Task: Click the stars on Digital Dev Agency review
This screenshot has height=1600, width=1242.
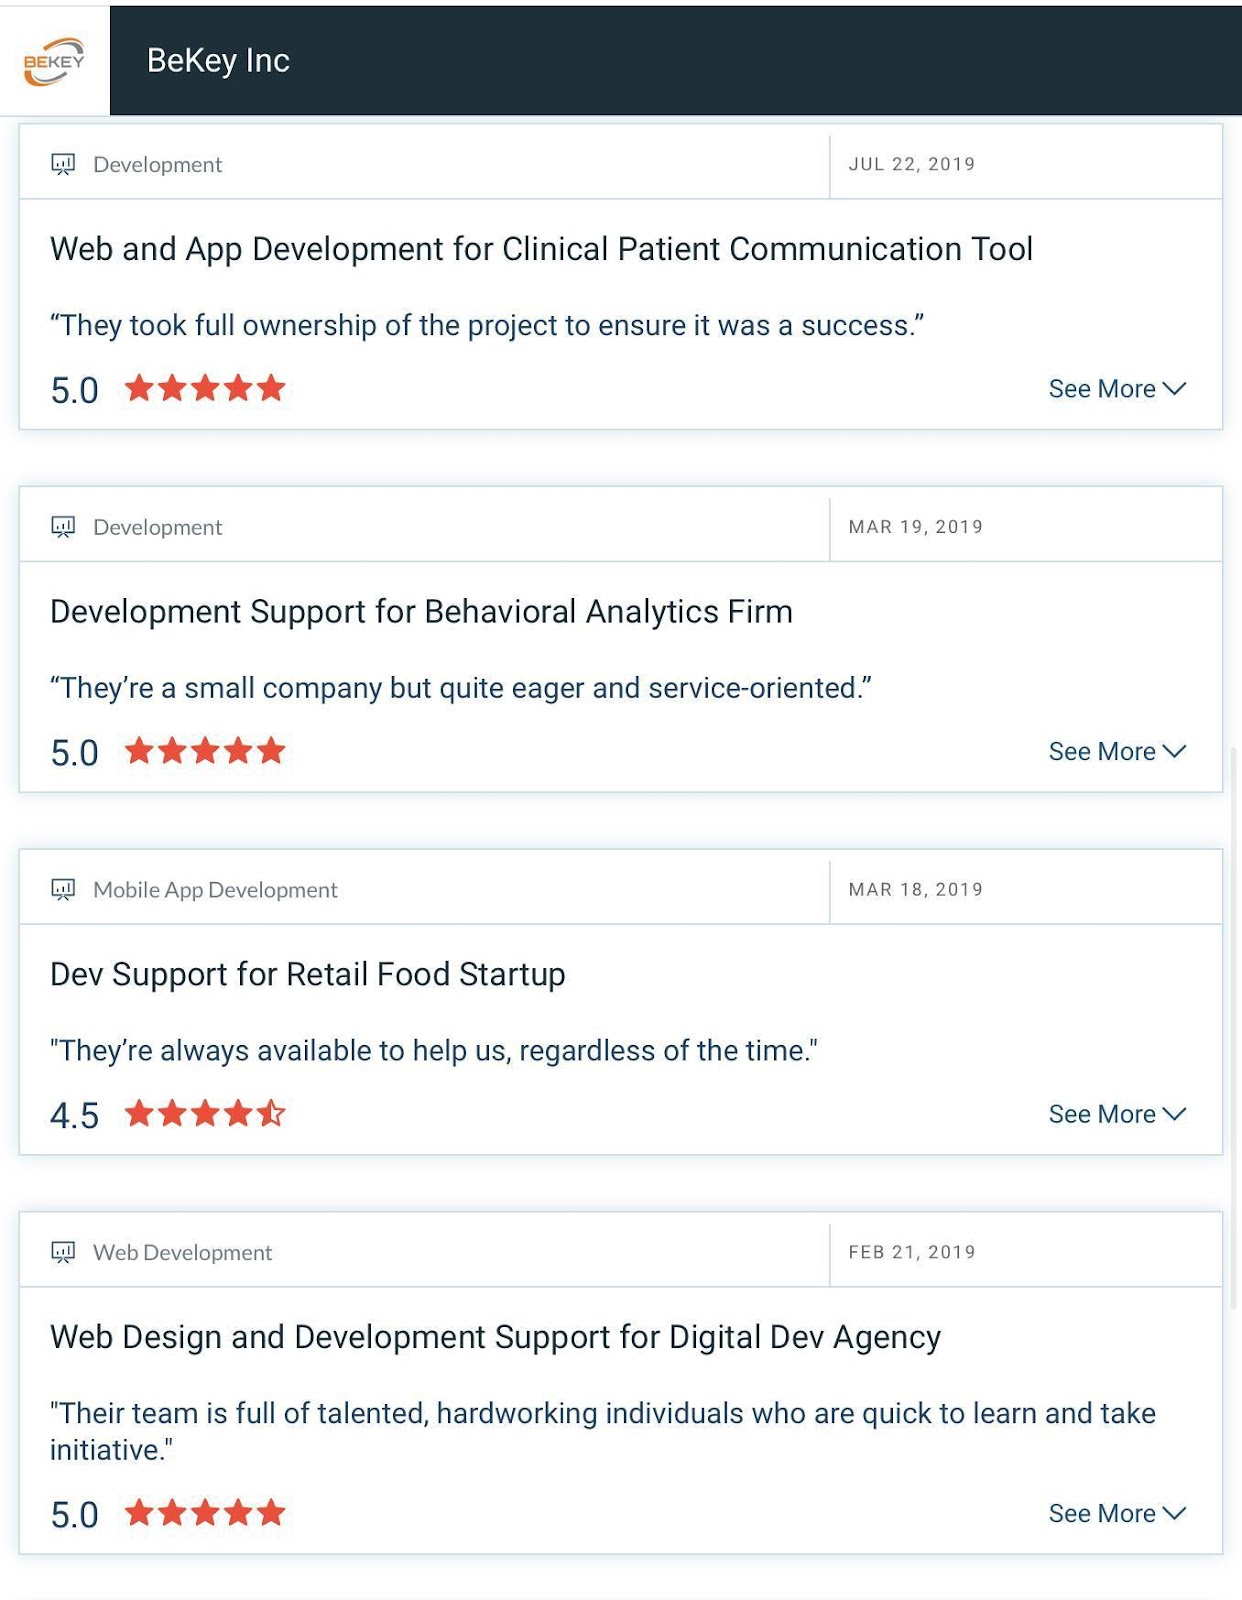Action: (205, 1513)
